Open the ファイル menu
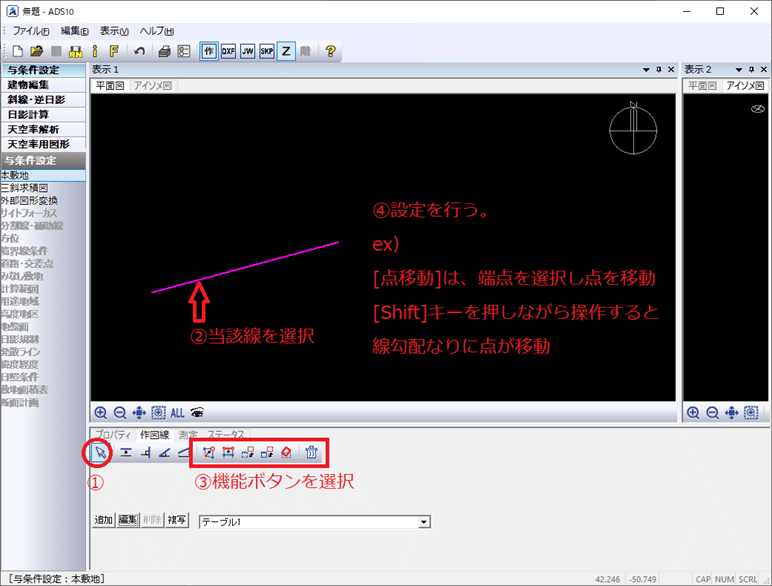This screenshot has width=772, height=586. 31,31
